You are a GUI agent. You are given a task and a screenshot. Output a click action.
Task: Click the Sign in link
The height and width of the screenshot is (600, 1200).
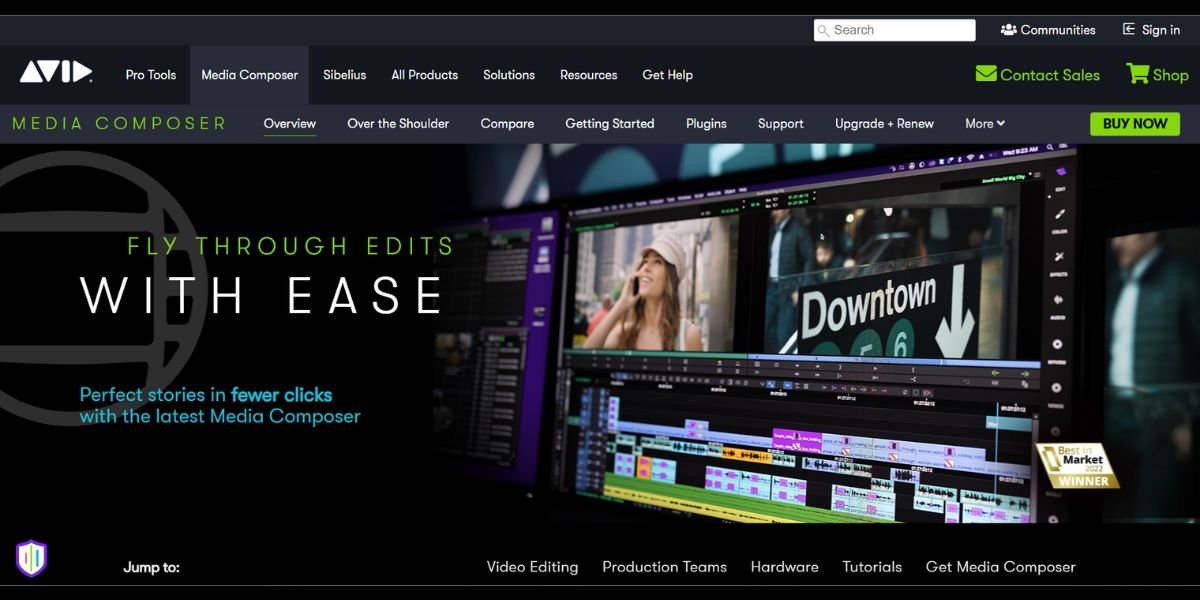point(1161,30)
